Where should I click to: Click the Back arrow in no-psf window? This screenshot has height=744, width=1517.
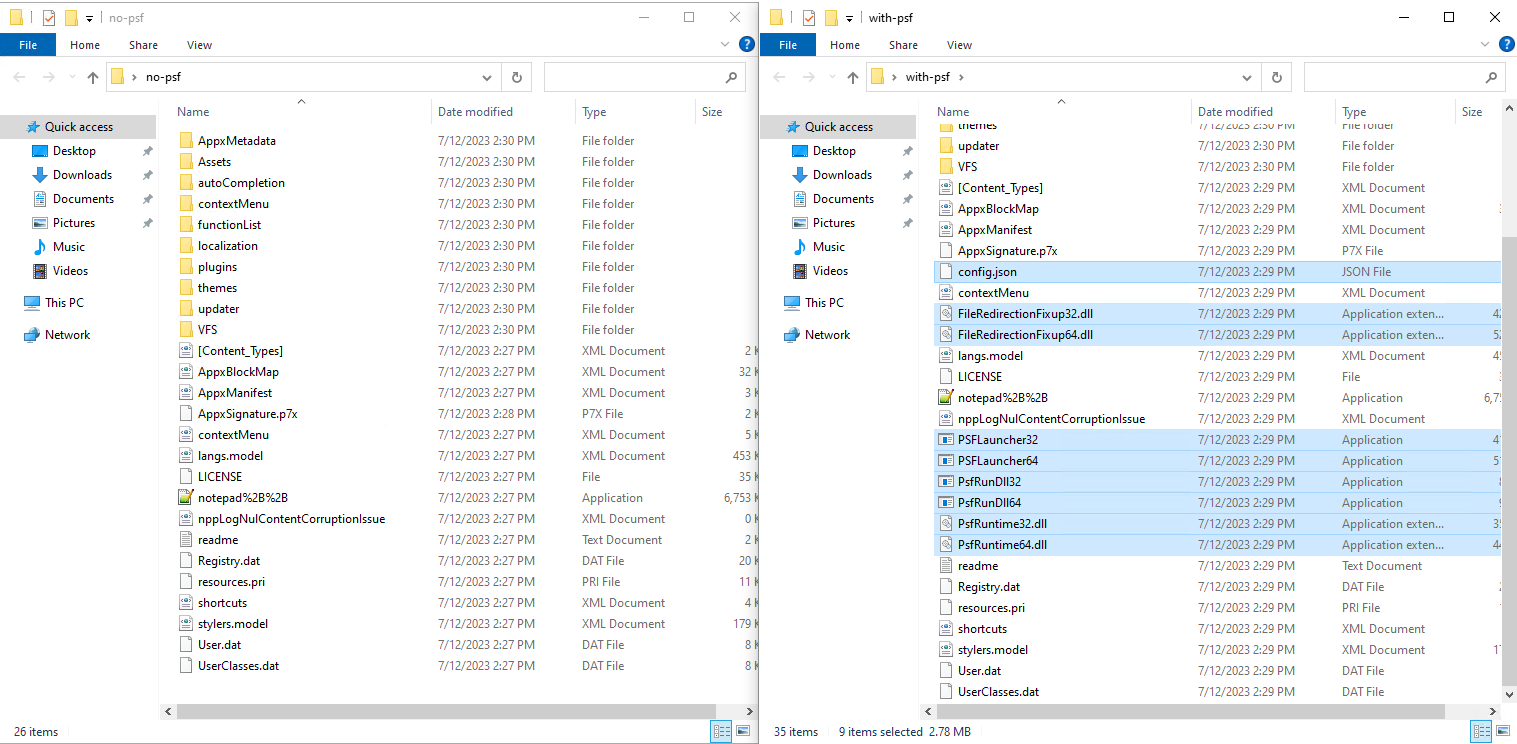coord(20,77)
